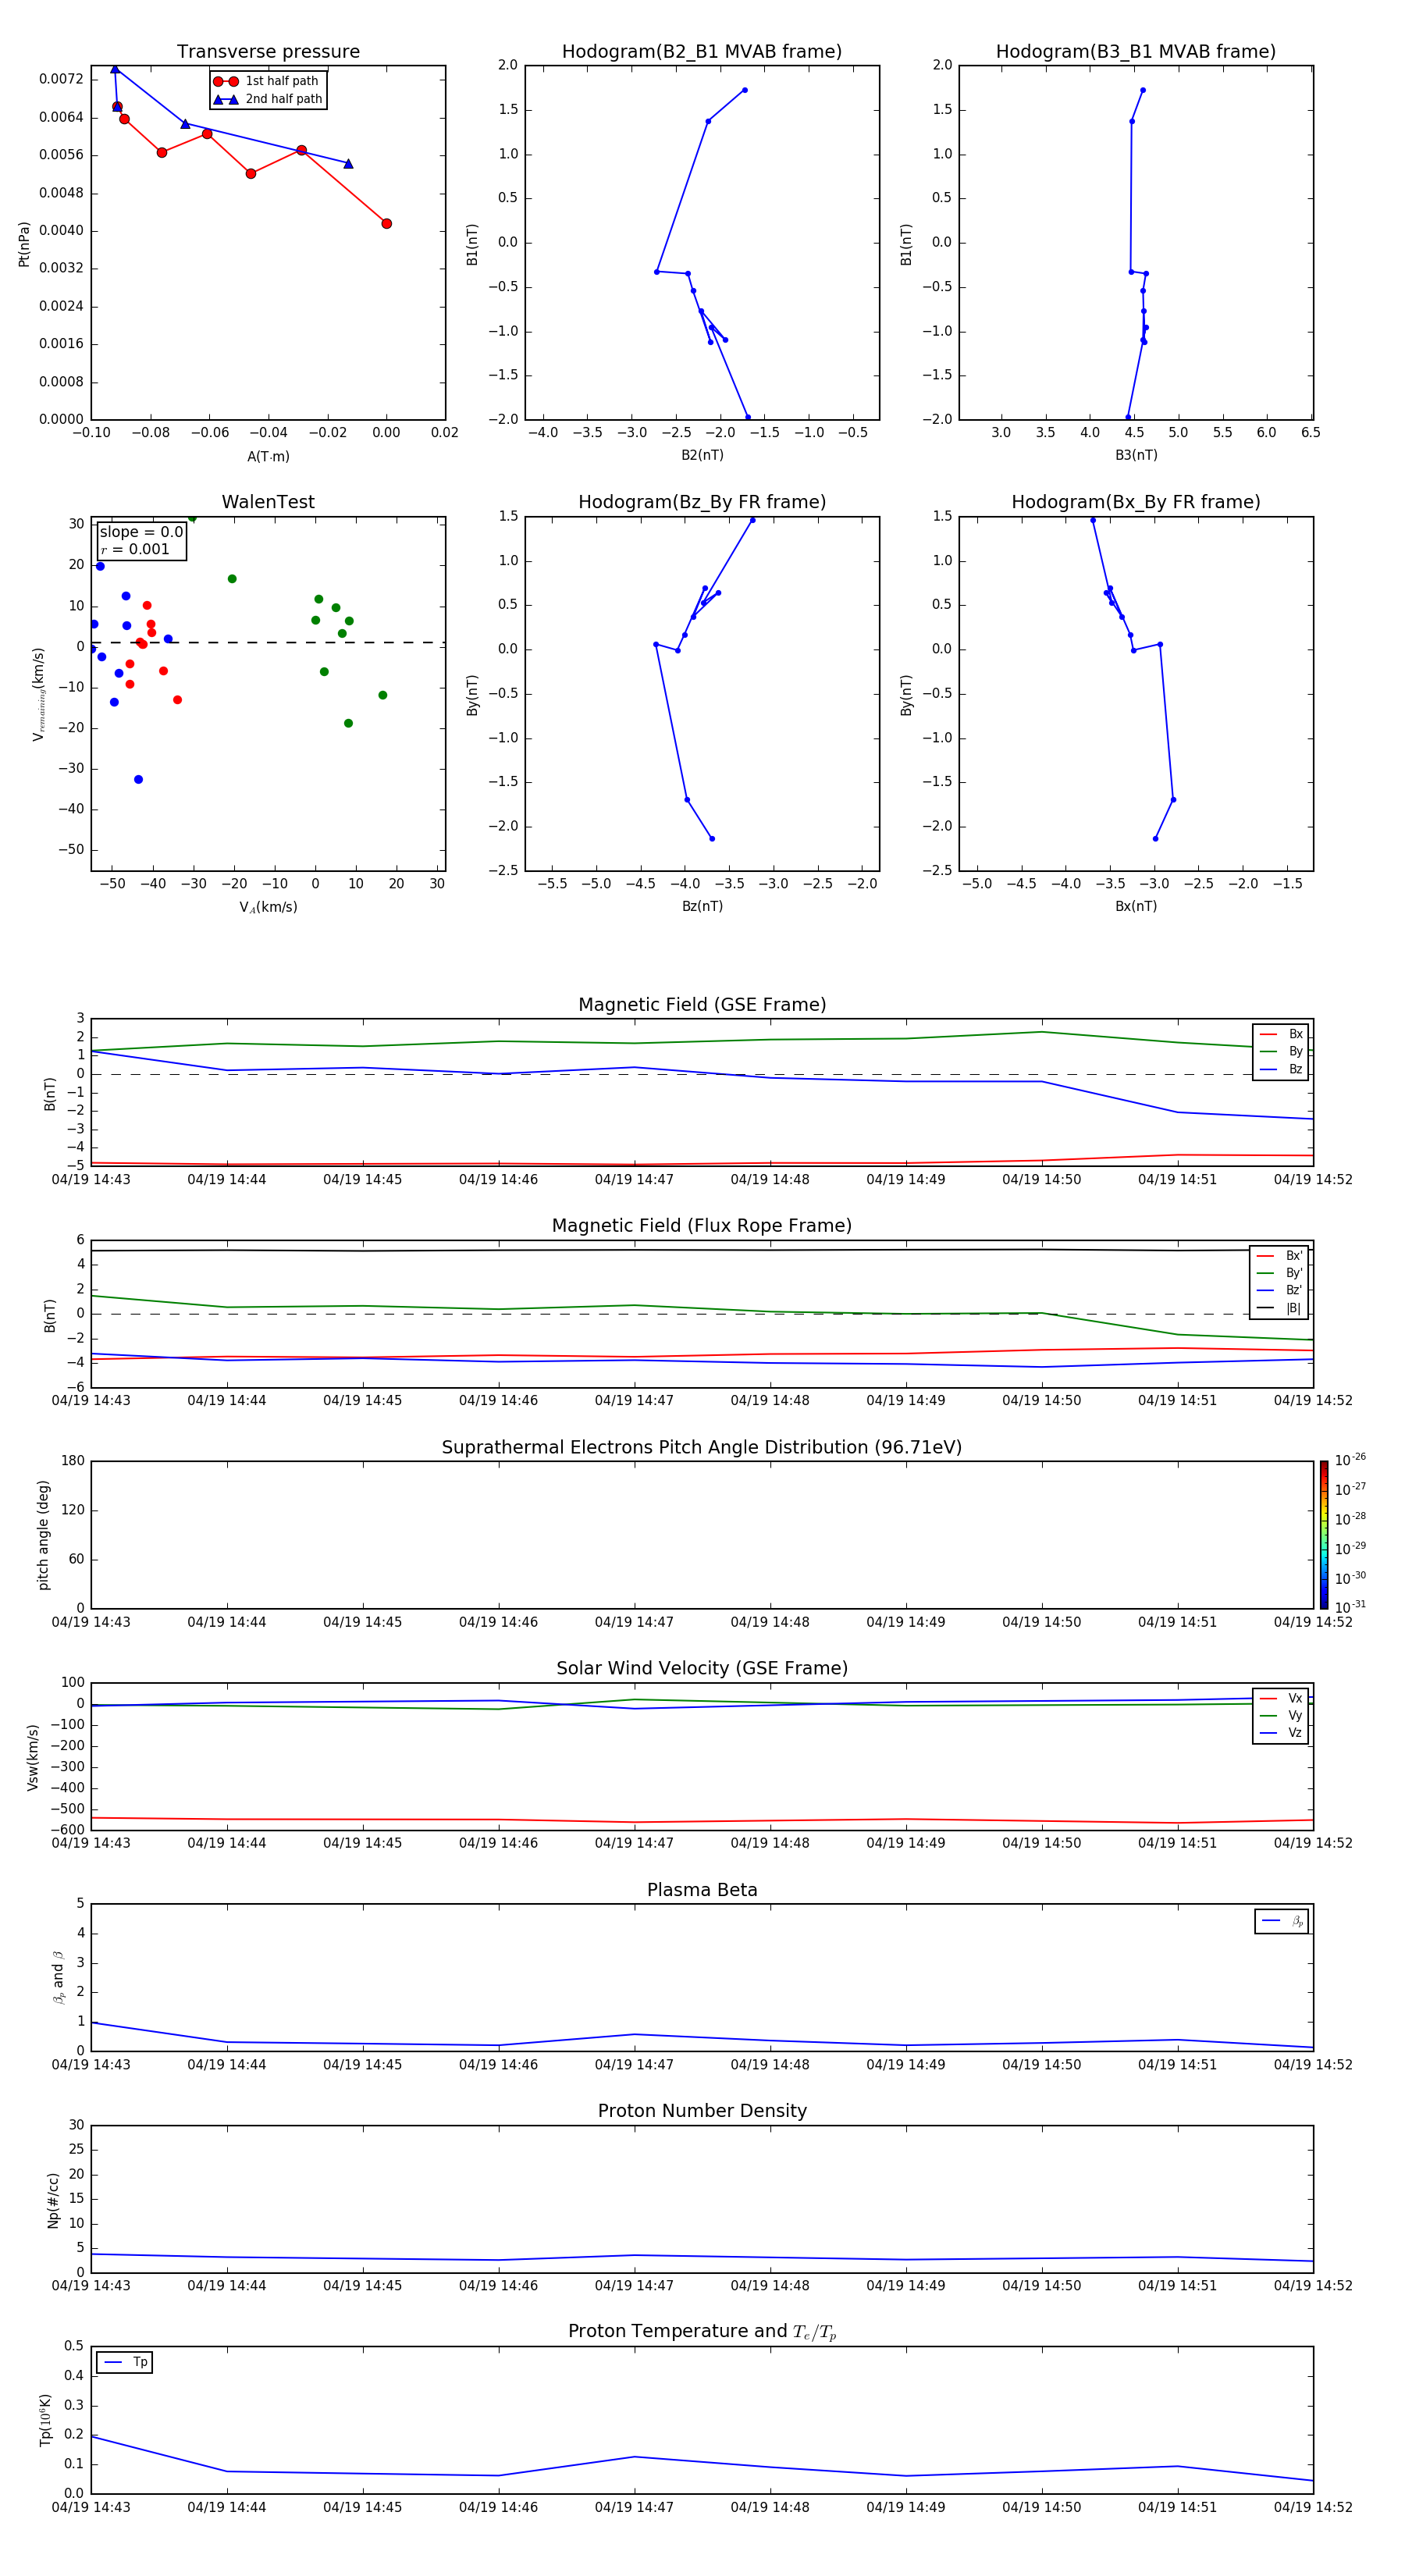Click the "slope = 0.0" annotation
1405x2576 pixels.
[x=141, y=532]
